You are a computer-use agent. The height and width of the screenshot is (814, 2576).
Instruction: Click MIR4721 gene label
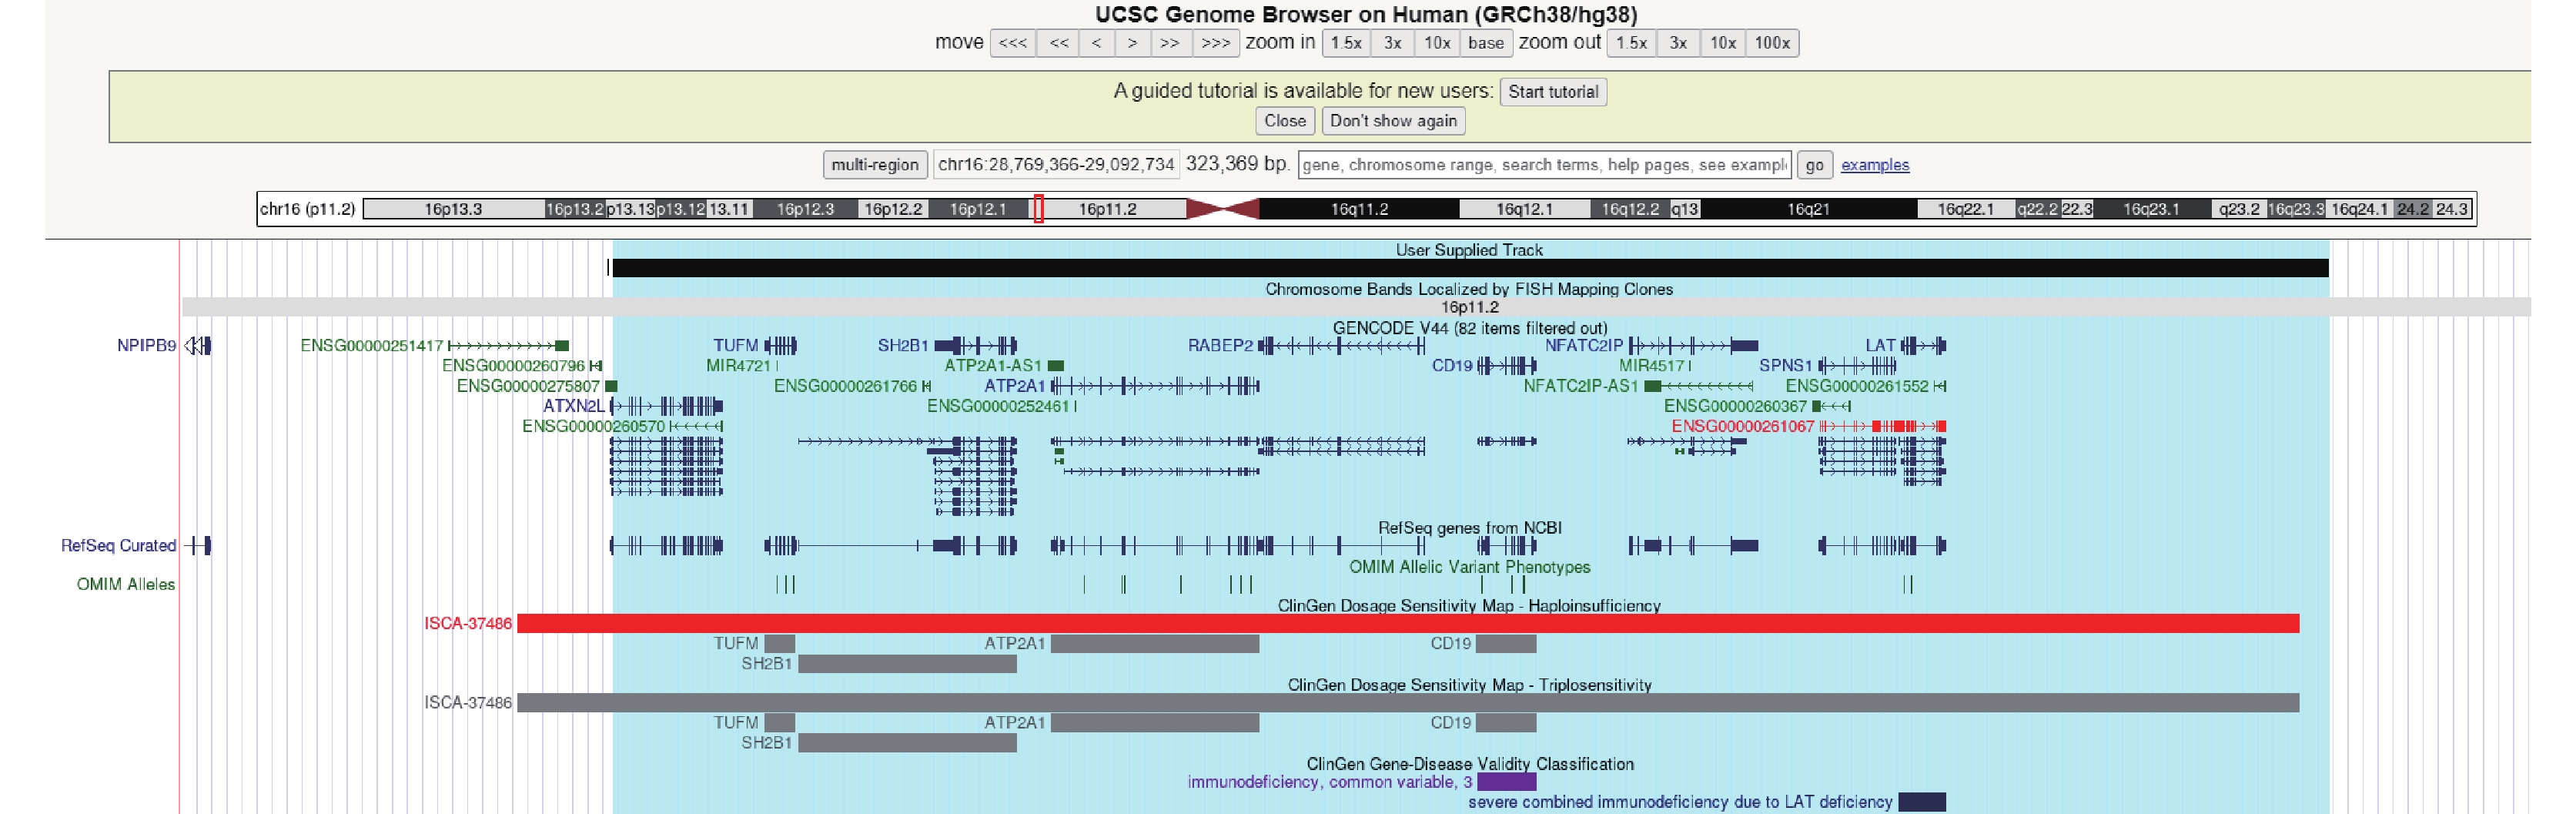point(738,366)
